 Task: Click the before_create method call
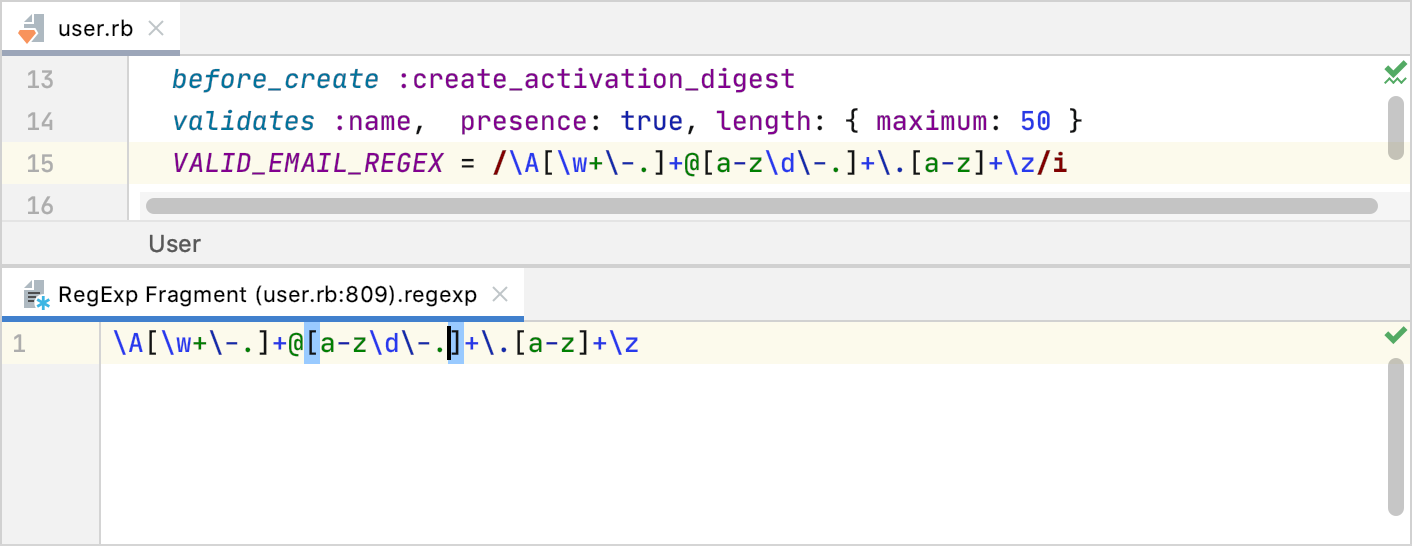(275, 79)
